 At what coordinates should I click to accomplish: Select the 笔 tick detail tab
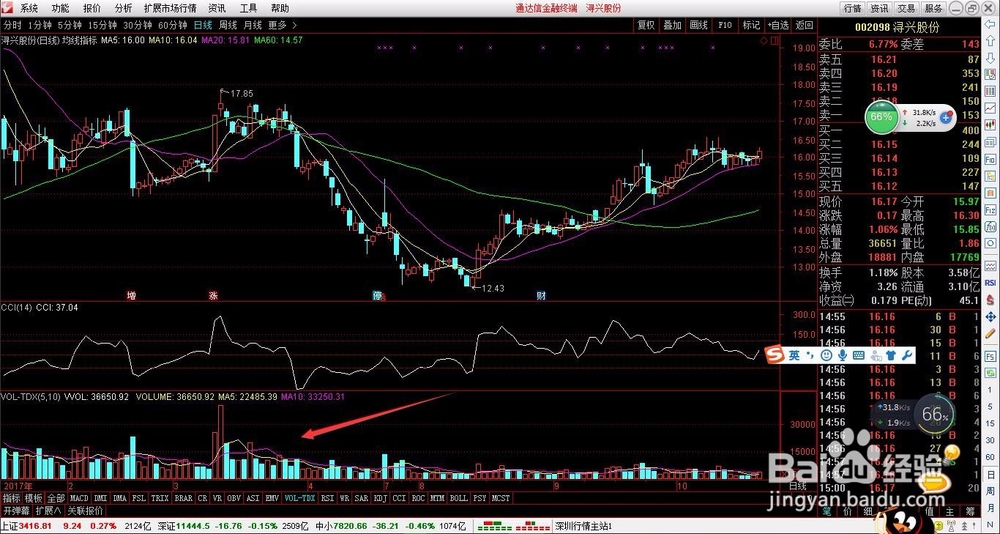827,512
